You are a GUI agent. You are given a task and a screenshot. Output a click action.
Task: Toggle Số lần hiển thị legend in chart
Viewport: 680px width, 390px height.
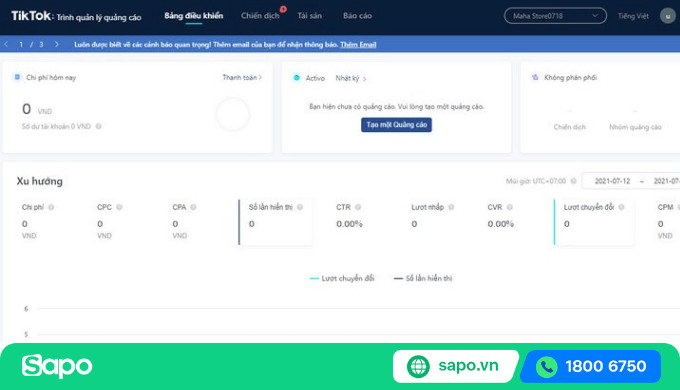423,278
